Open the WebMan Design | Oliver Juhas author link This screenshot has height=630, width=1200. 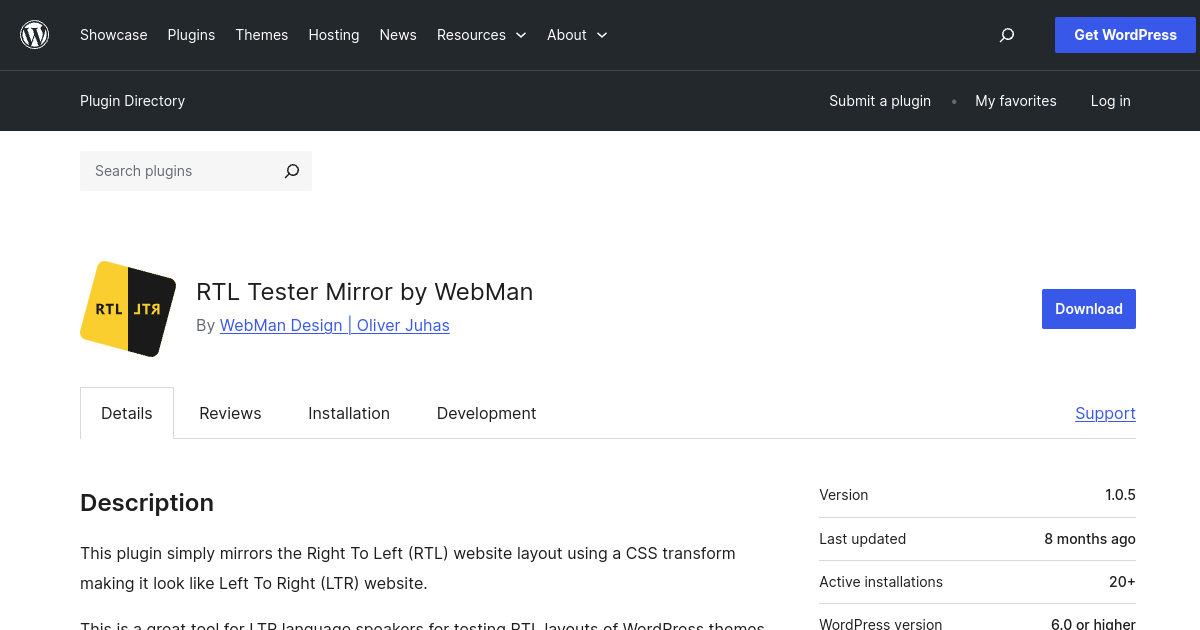(x=335, y=325)
